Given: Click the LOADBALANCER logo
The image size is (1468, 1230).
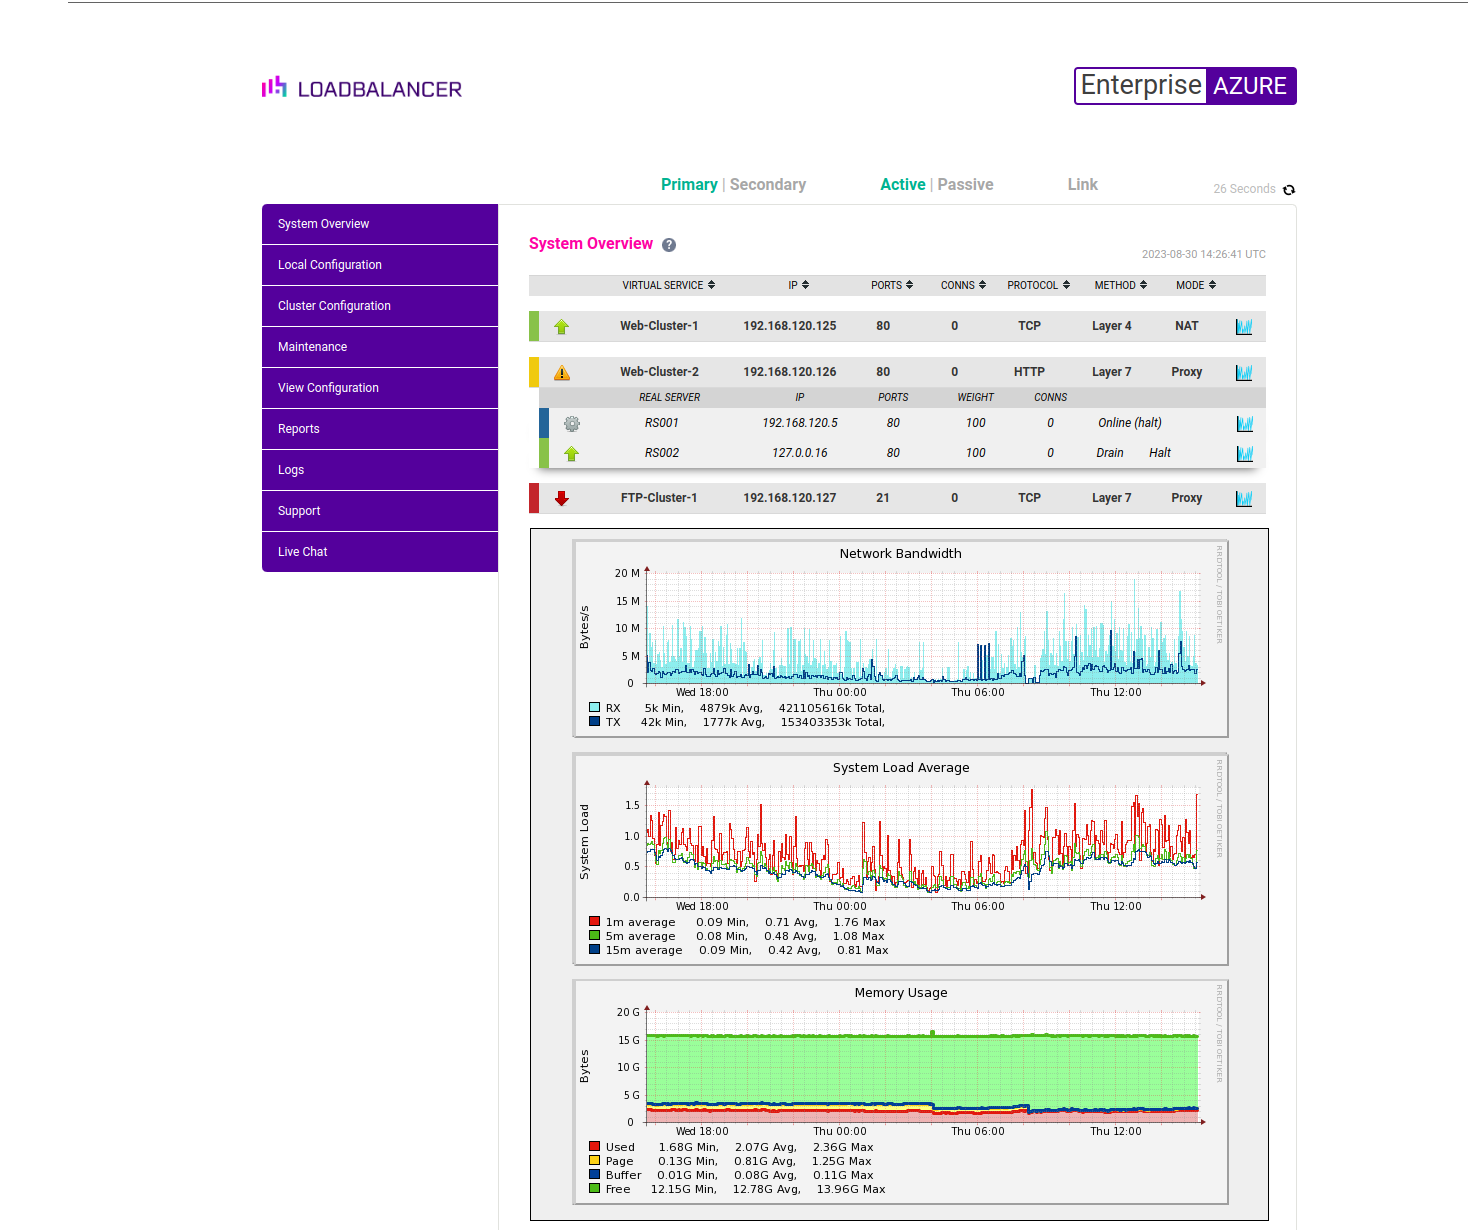Looking at the screenshot, I should pyautogui.click(x=360, y=88).
